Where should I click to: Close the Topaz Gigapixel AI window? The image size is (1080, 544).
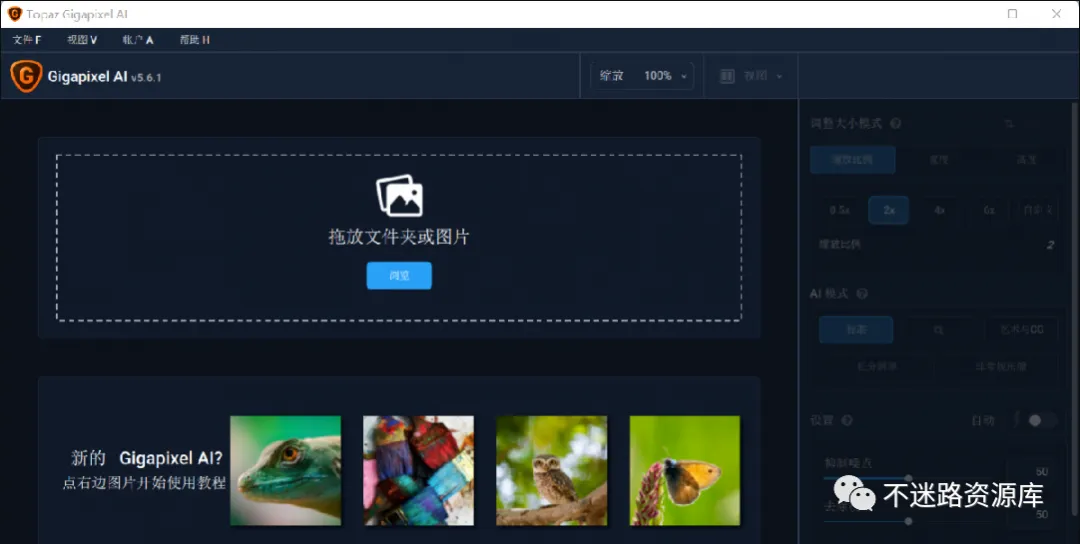[x=1057, y=14]
